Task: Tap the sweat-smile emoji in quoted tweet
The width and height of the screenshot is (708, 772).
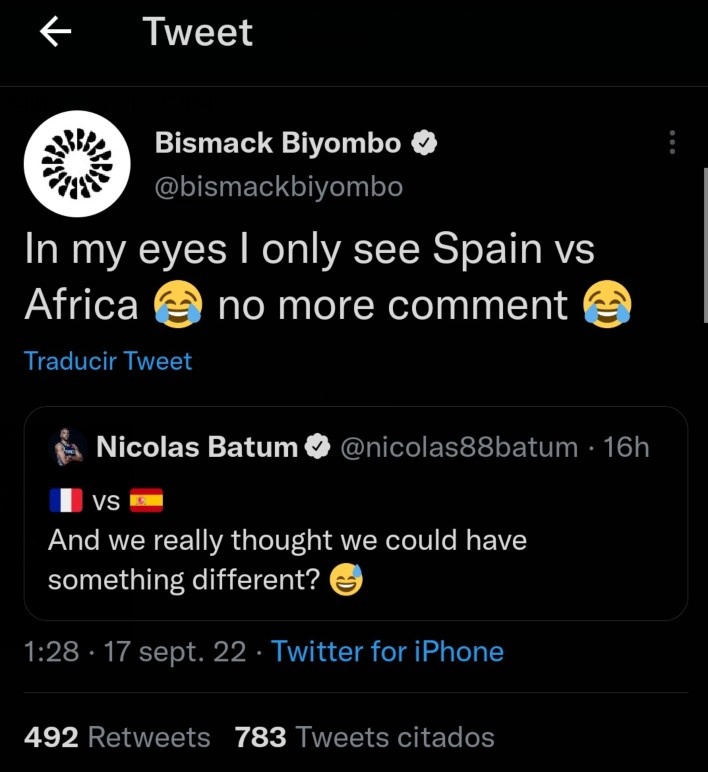Action: (346, 580)
